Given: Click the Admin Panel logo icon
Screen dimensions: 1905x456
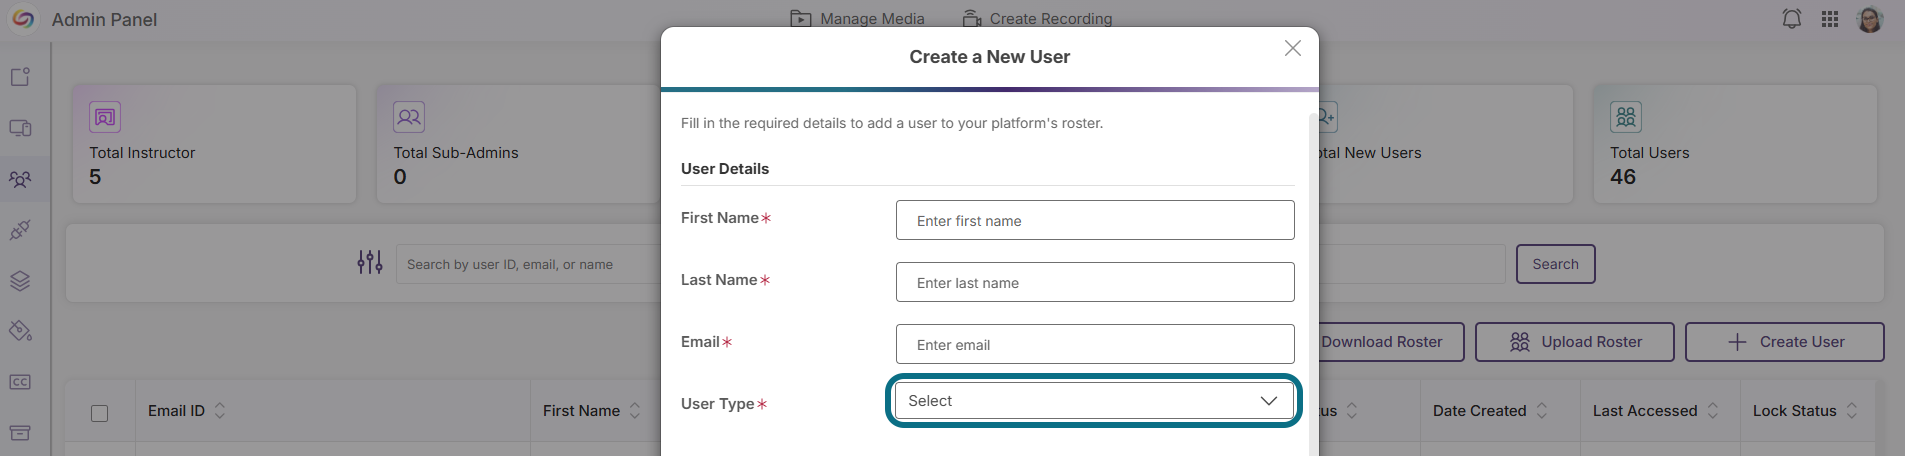Looking at the screenshot, I should click(x=23, y=19).
